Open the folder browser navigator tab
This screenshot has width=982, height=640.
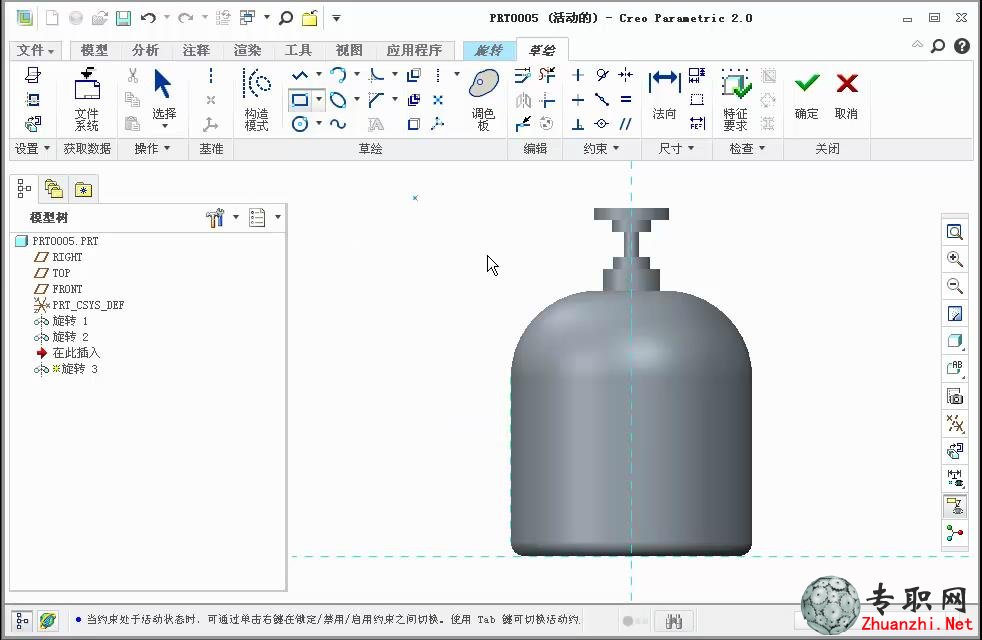coord(54,188)
